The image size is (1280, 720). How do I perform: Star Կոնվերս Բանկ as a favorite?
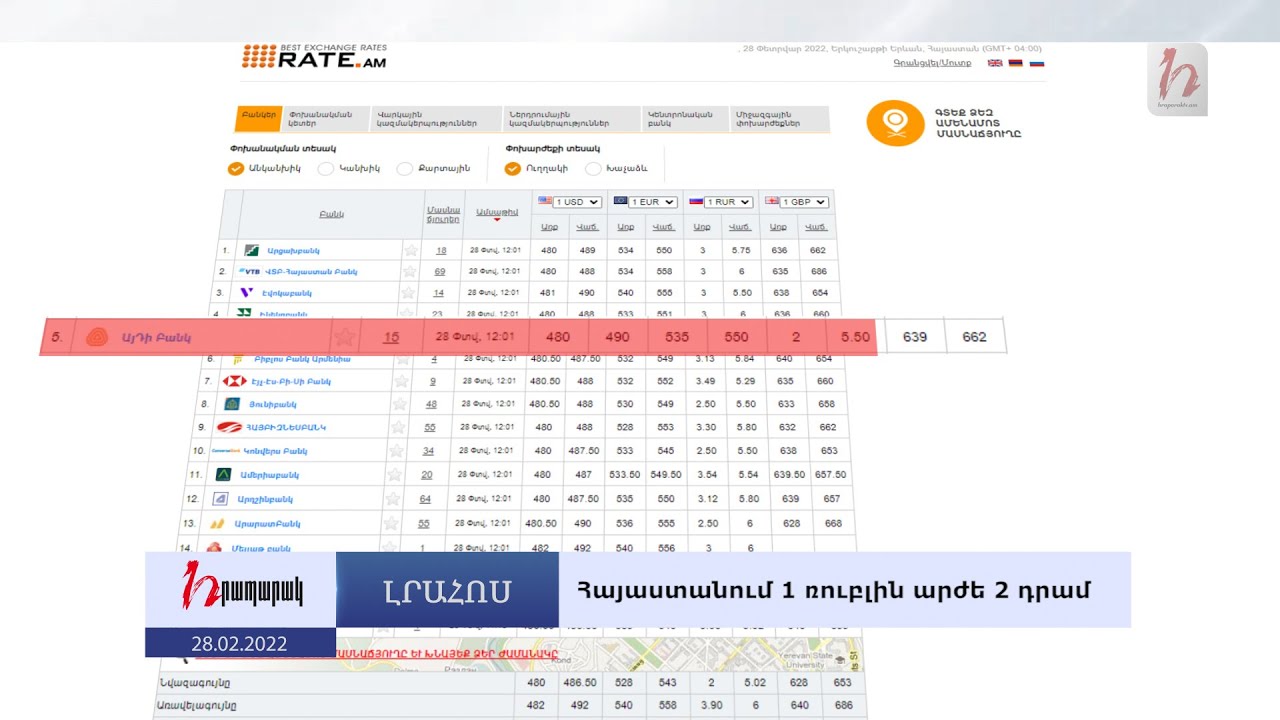point(396,451)
